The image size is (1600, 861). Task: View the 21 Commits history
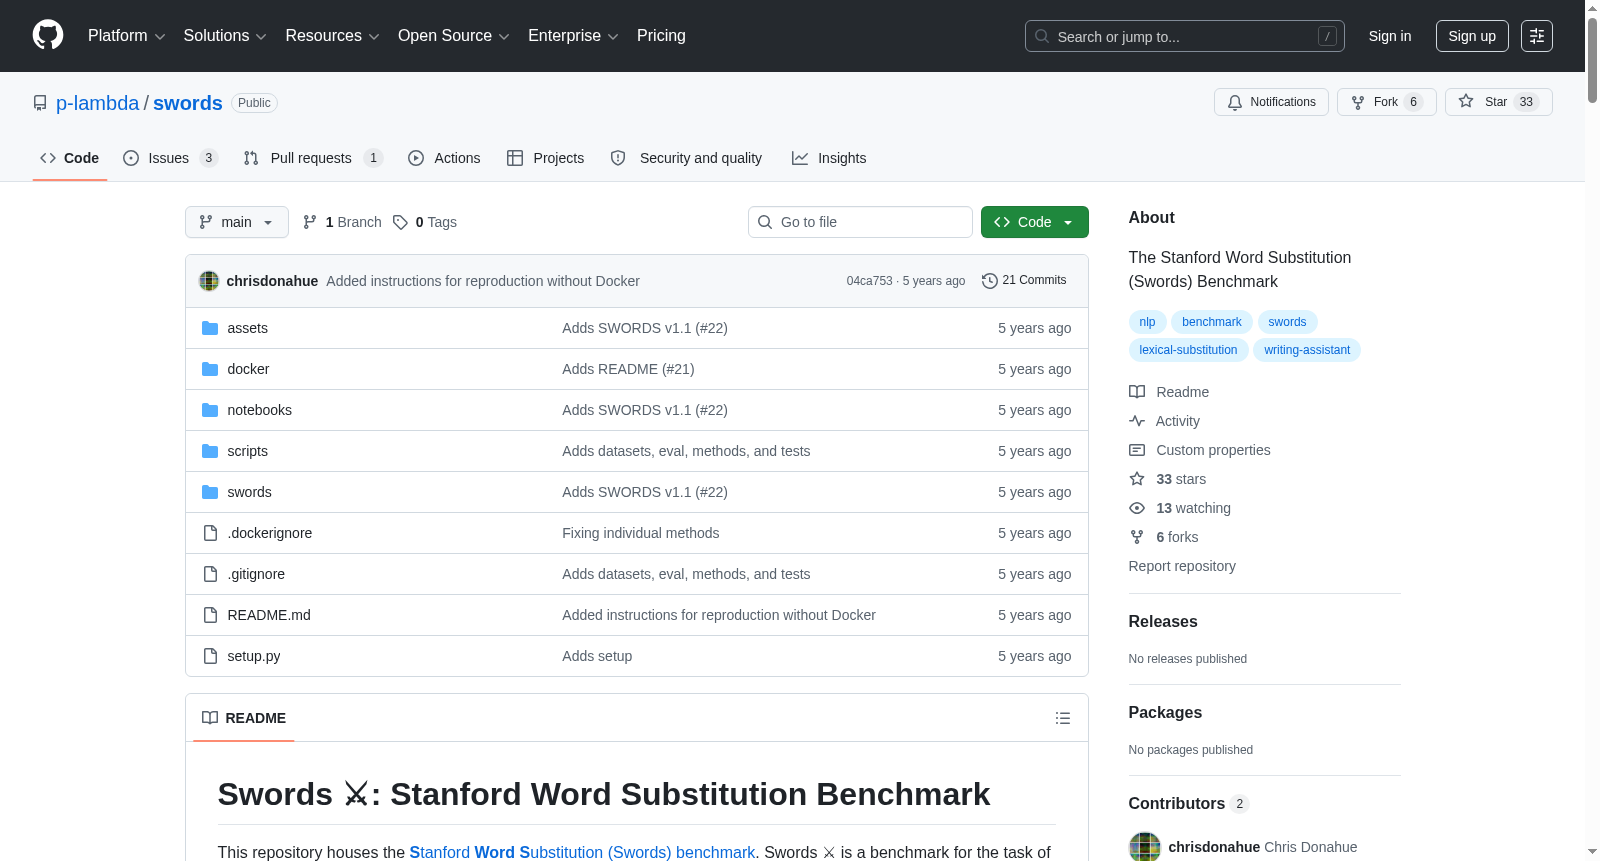pyautogui.click(x=1024, y=281)
